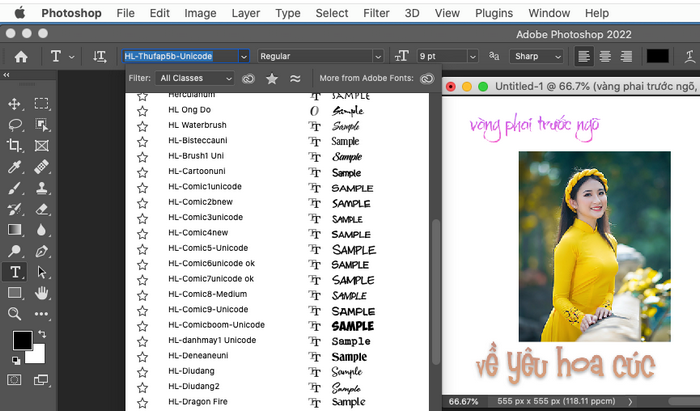Open the All Classes filter dropdown
This screenshot has width=700, height=411.
coord(194,79)
